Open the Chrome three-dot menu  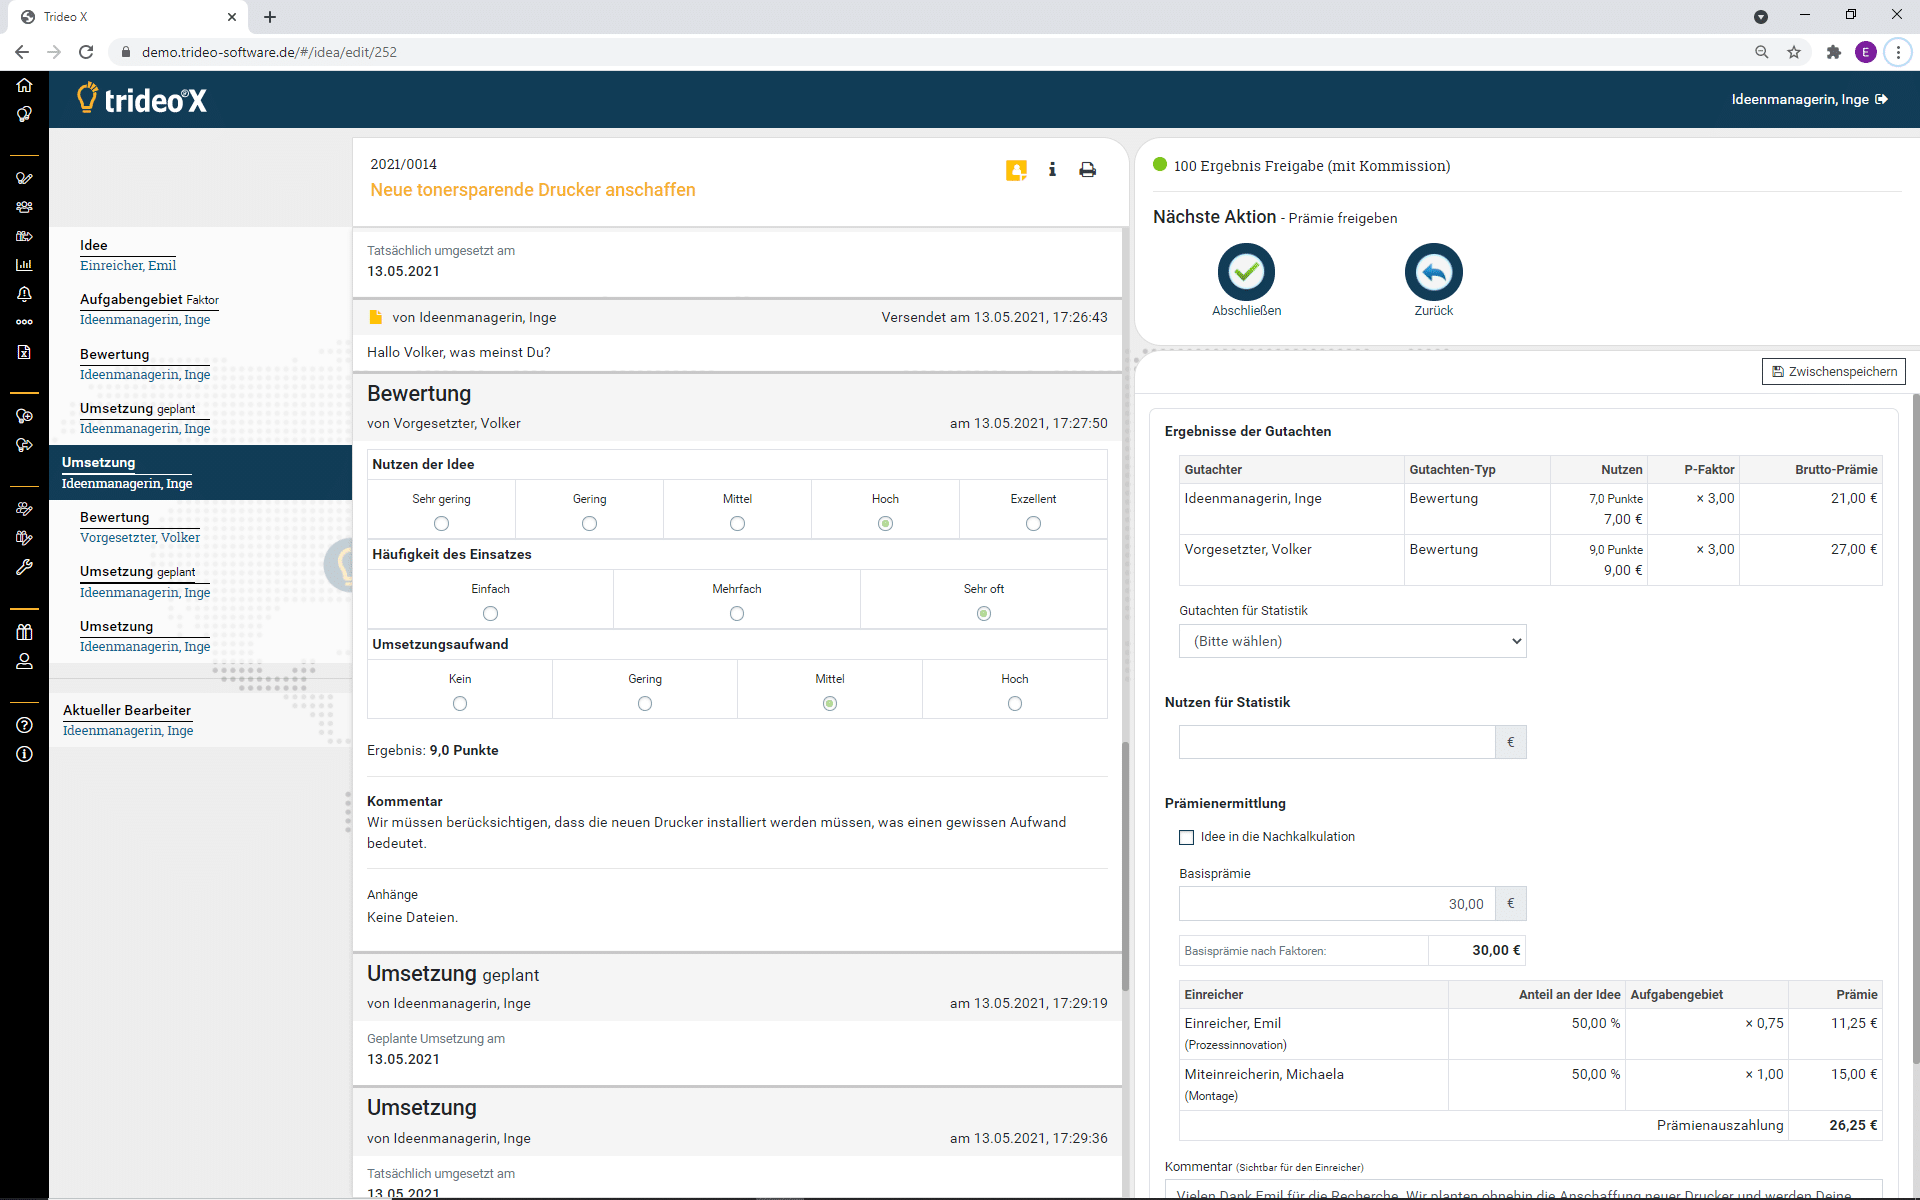coord(1897,52)
